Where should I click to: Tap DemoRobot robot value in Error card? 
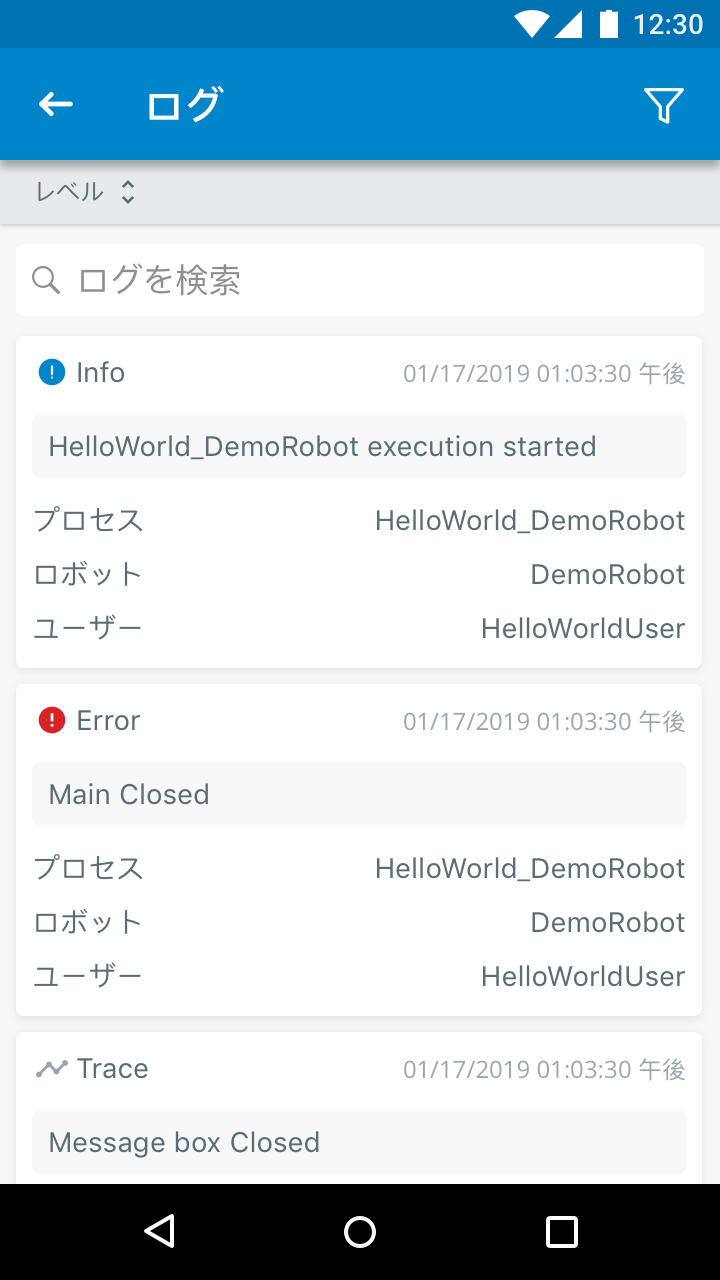[x=608, y=922]
